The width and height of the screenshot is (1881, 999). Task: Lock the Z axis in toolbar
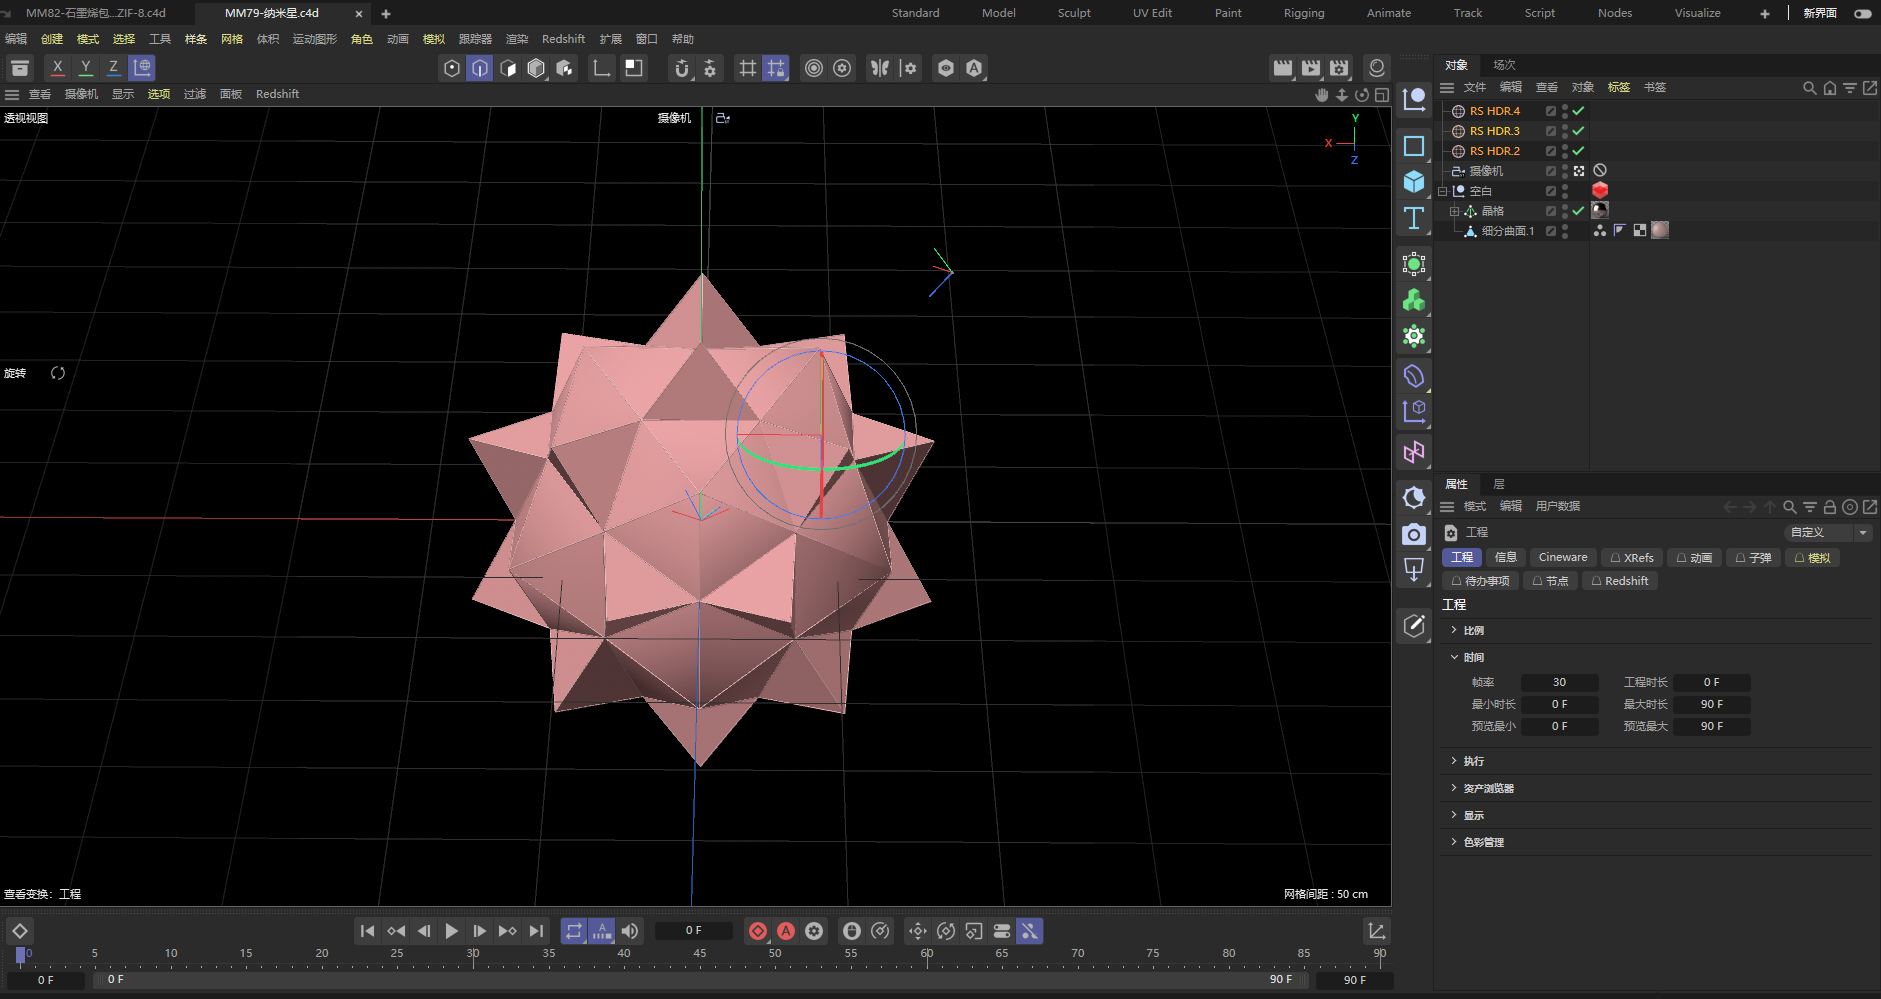114,67
